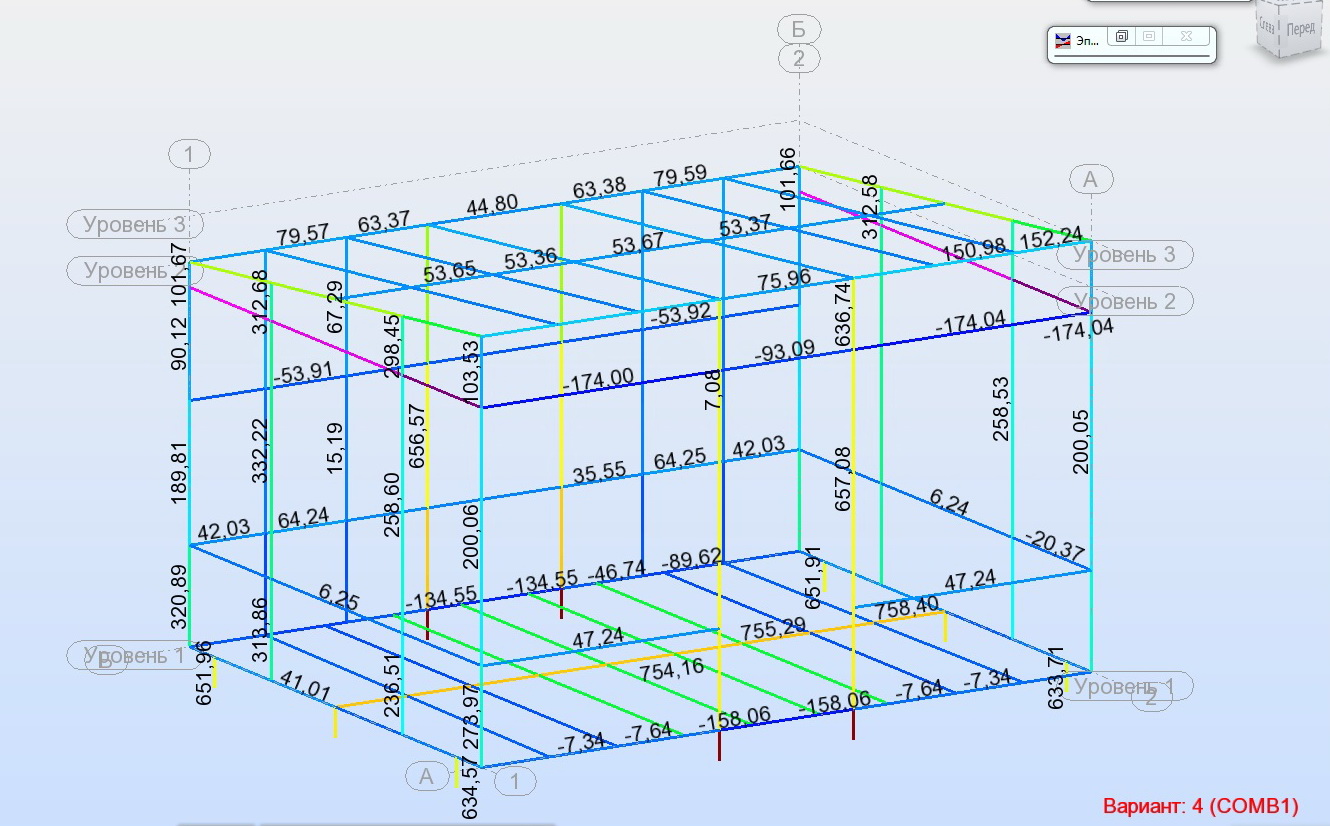Select the 44,80 value on the top beam
The height and width of the screenshot is (826, 1330).
tap(492, 205)
